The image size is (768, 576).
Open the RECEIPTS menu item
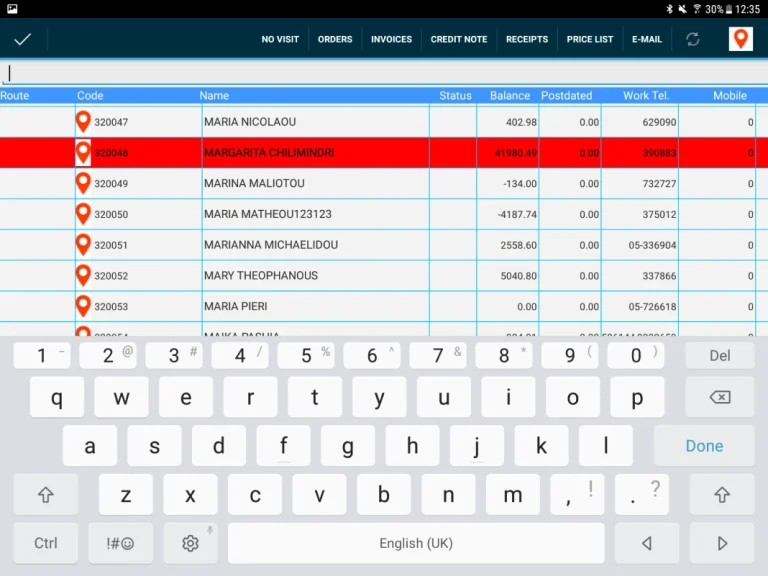(x=527, y=39)
